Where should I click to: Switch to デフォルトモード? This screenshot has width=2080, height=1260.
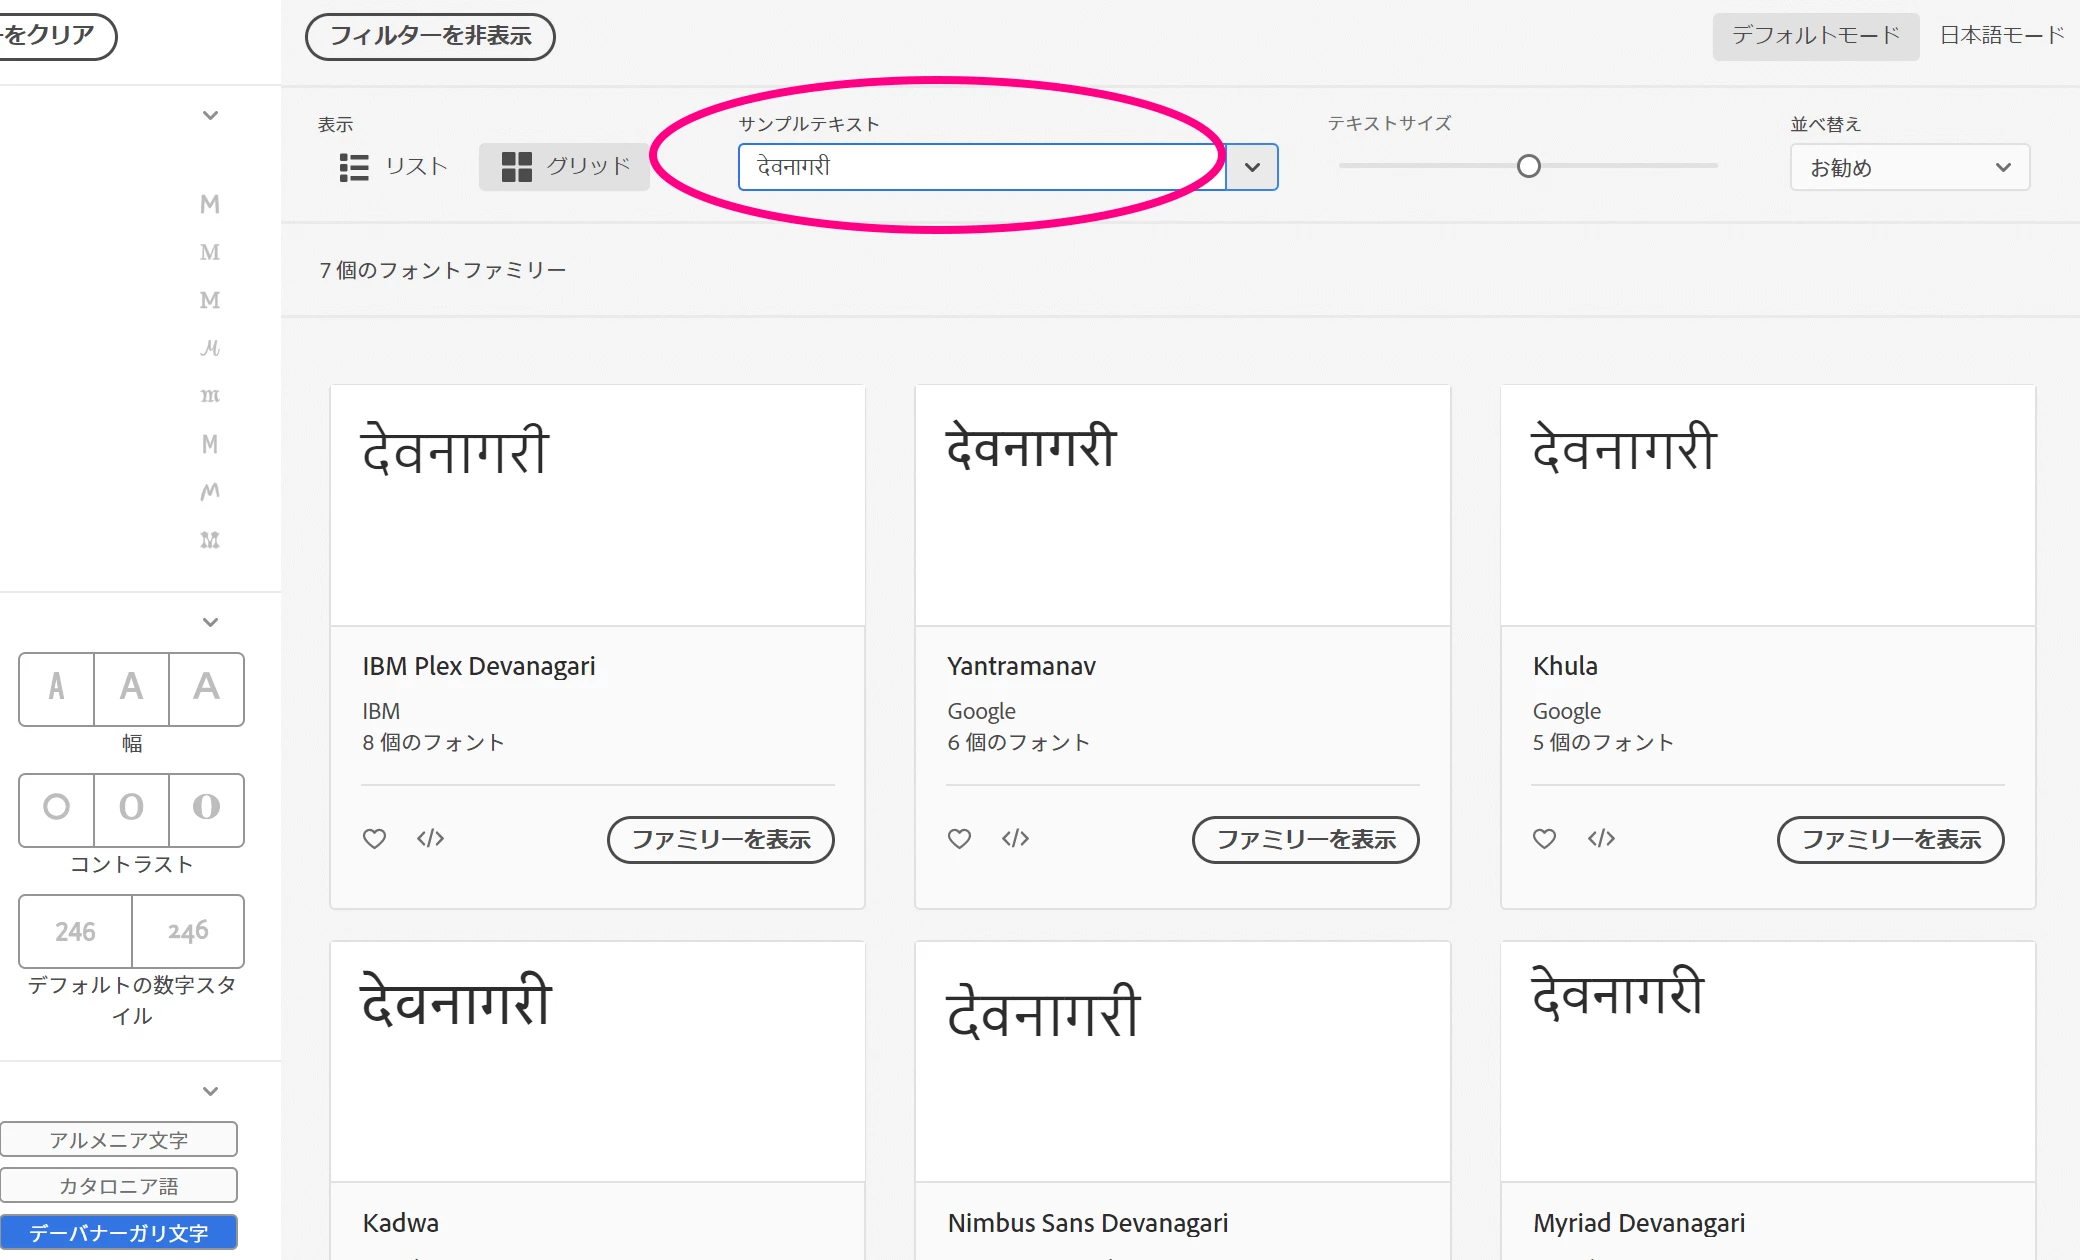1816,36
